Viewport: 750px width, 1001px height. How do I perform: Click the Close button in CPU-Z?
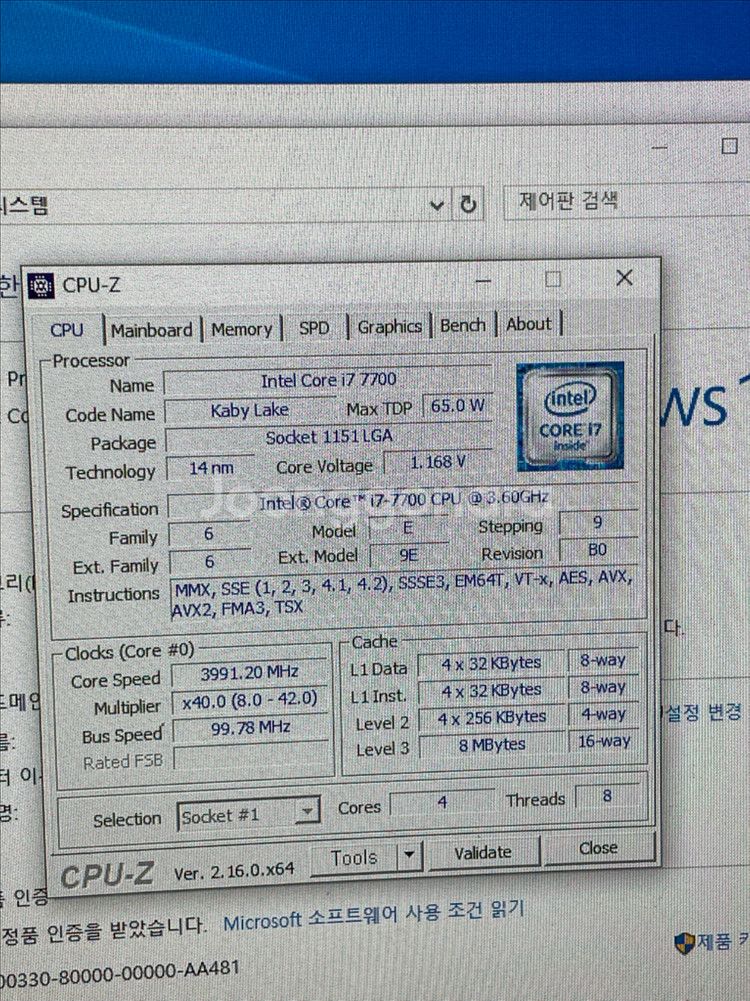(x=599, y=848)
